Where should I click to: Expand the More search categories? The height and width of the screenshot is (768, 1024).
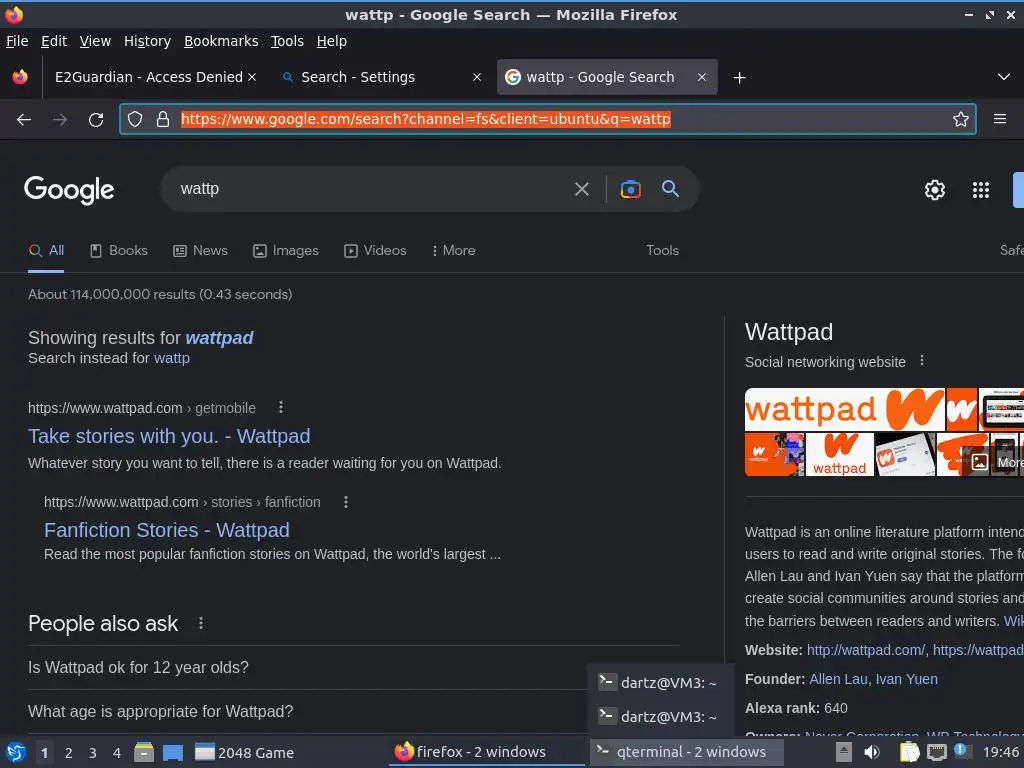click(x=453, y=250)
